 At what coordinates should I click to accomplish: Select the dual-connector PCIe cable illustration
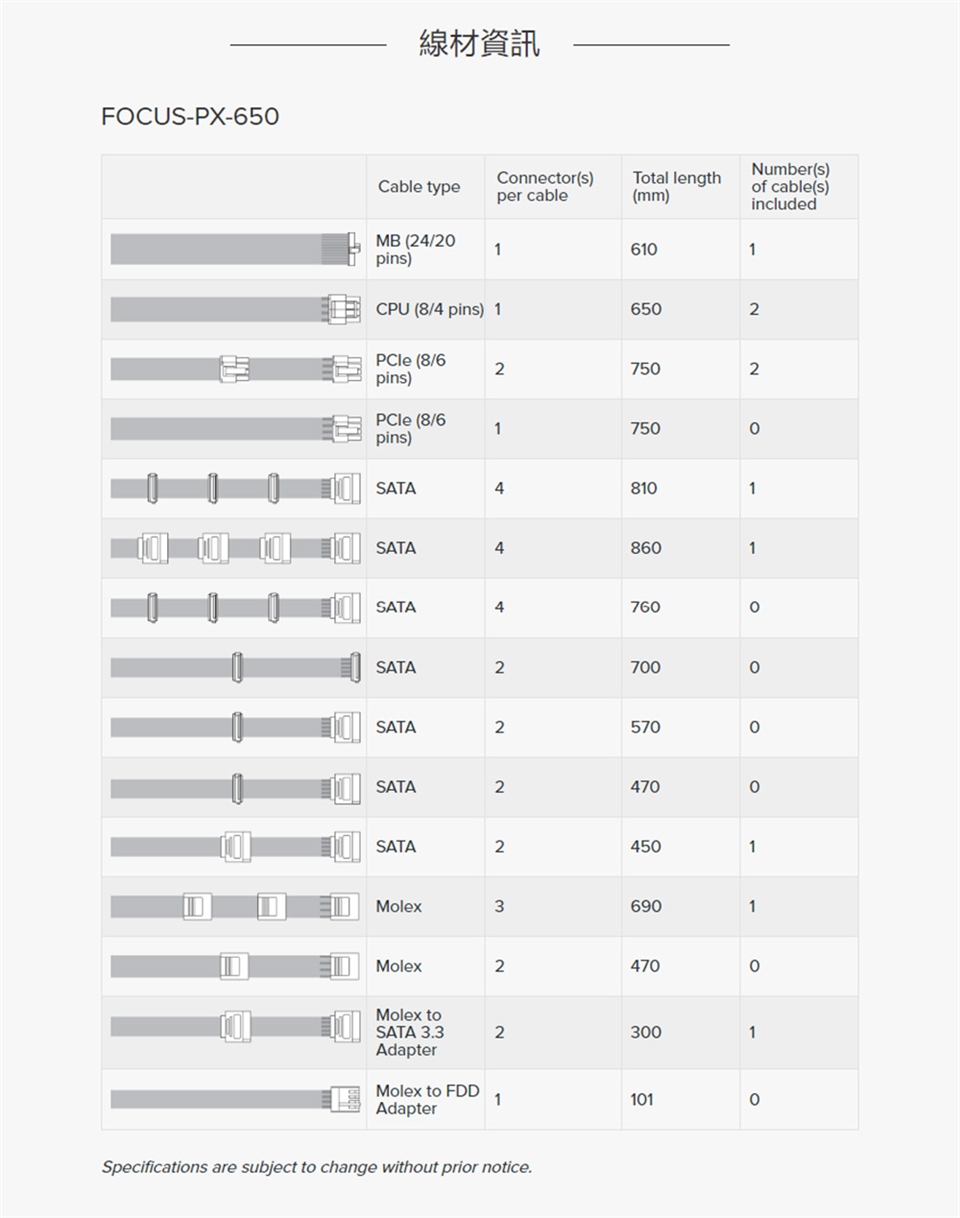click(x=234, y=369)
